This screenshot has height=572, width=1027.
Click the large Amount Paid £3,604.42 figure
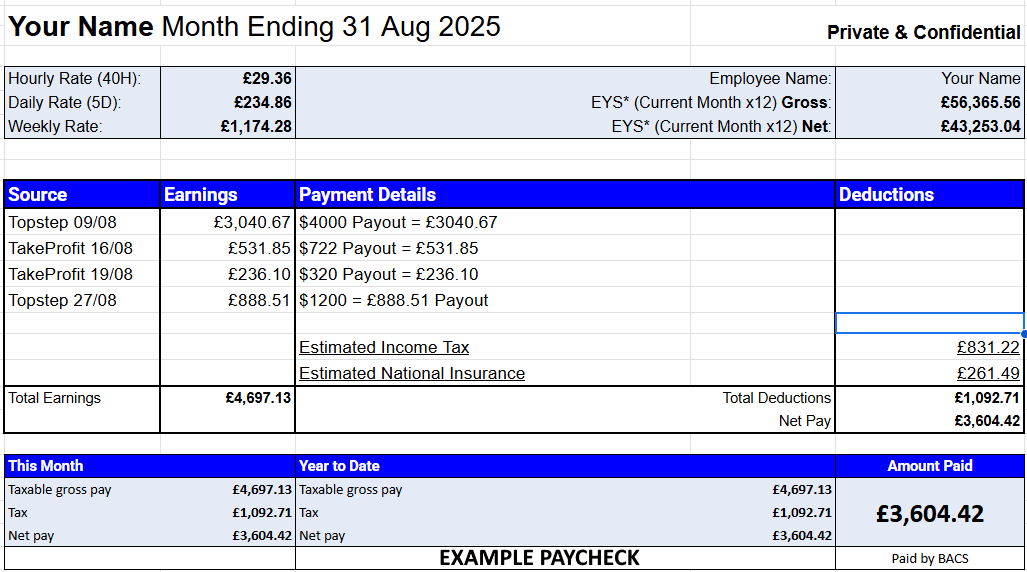pos(929,514)
